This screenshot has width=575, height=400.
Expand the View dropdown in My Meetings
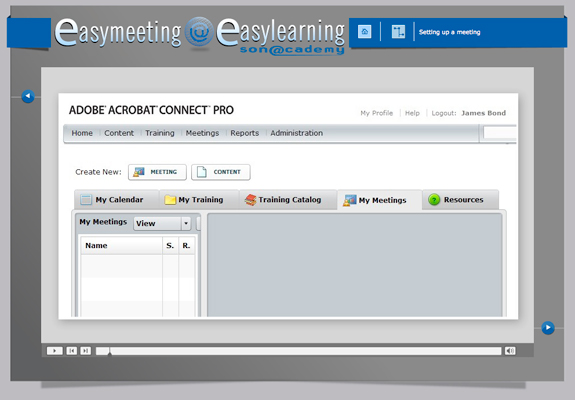point(162,223)
